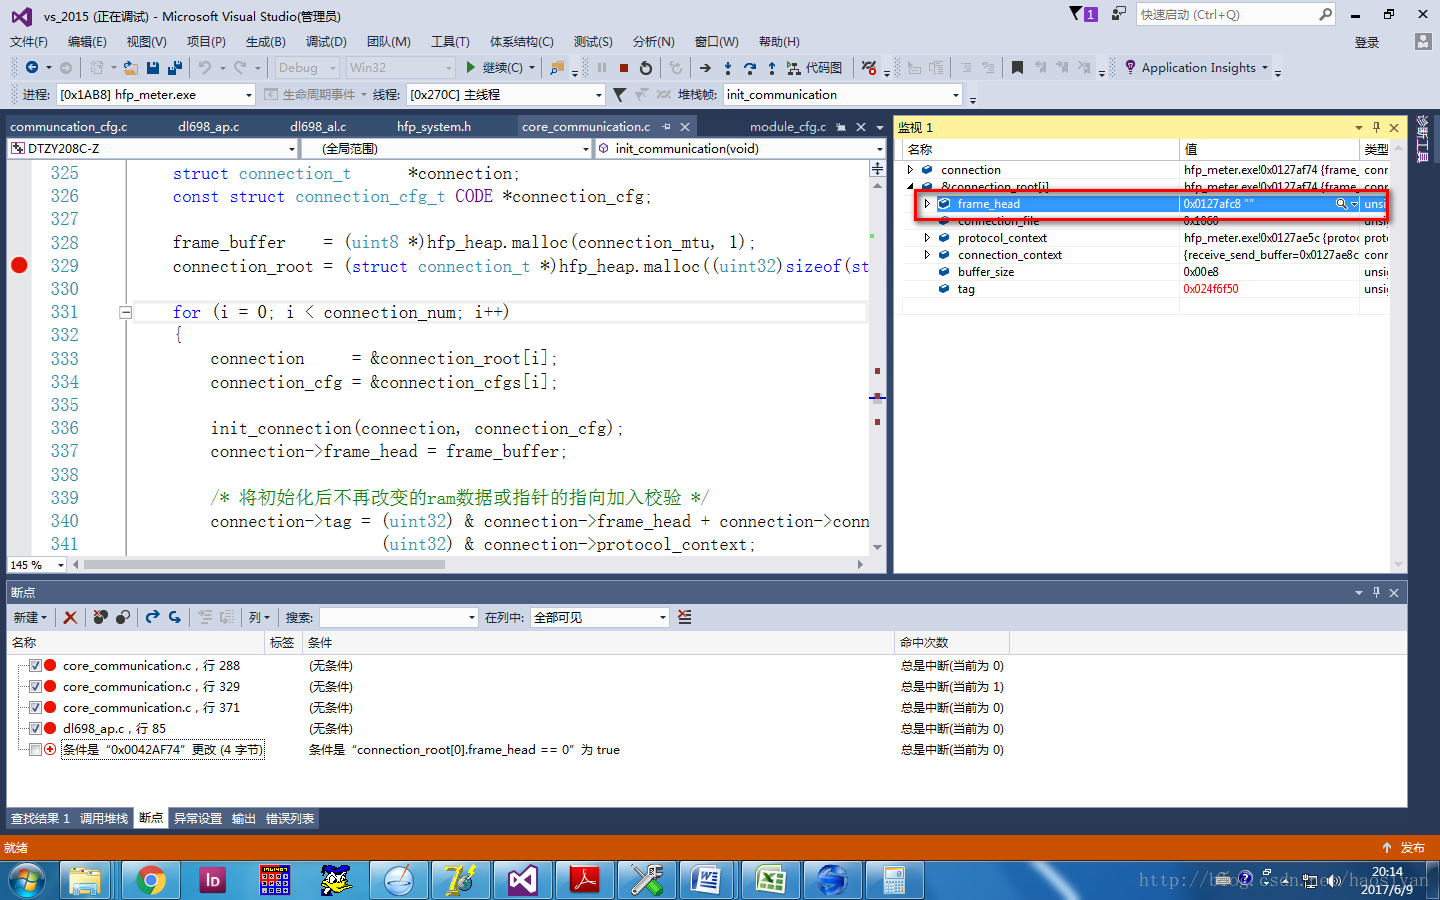Screen dimensions: 1440x900
Task: Open the 代码图 code map
Action: point(814,67)
